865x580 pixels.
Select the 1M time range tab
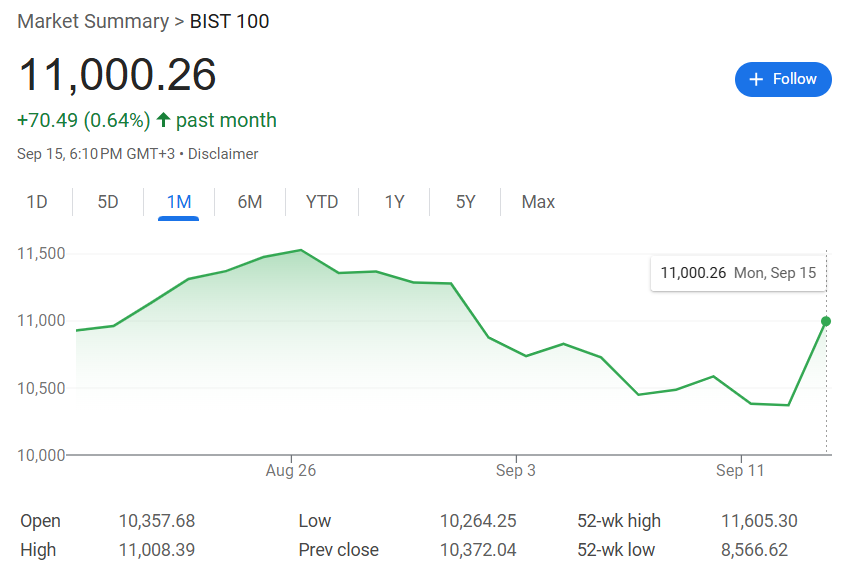[179, 202]
